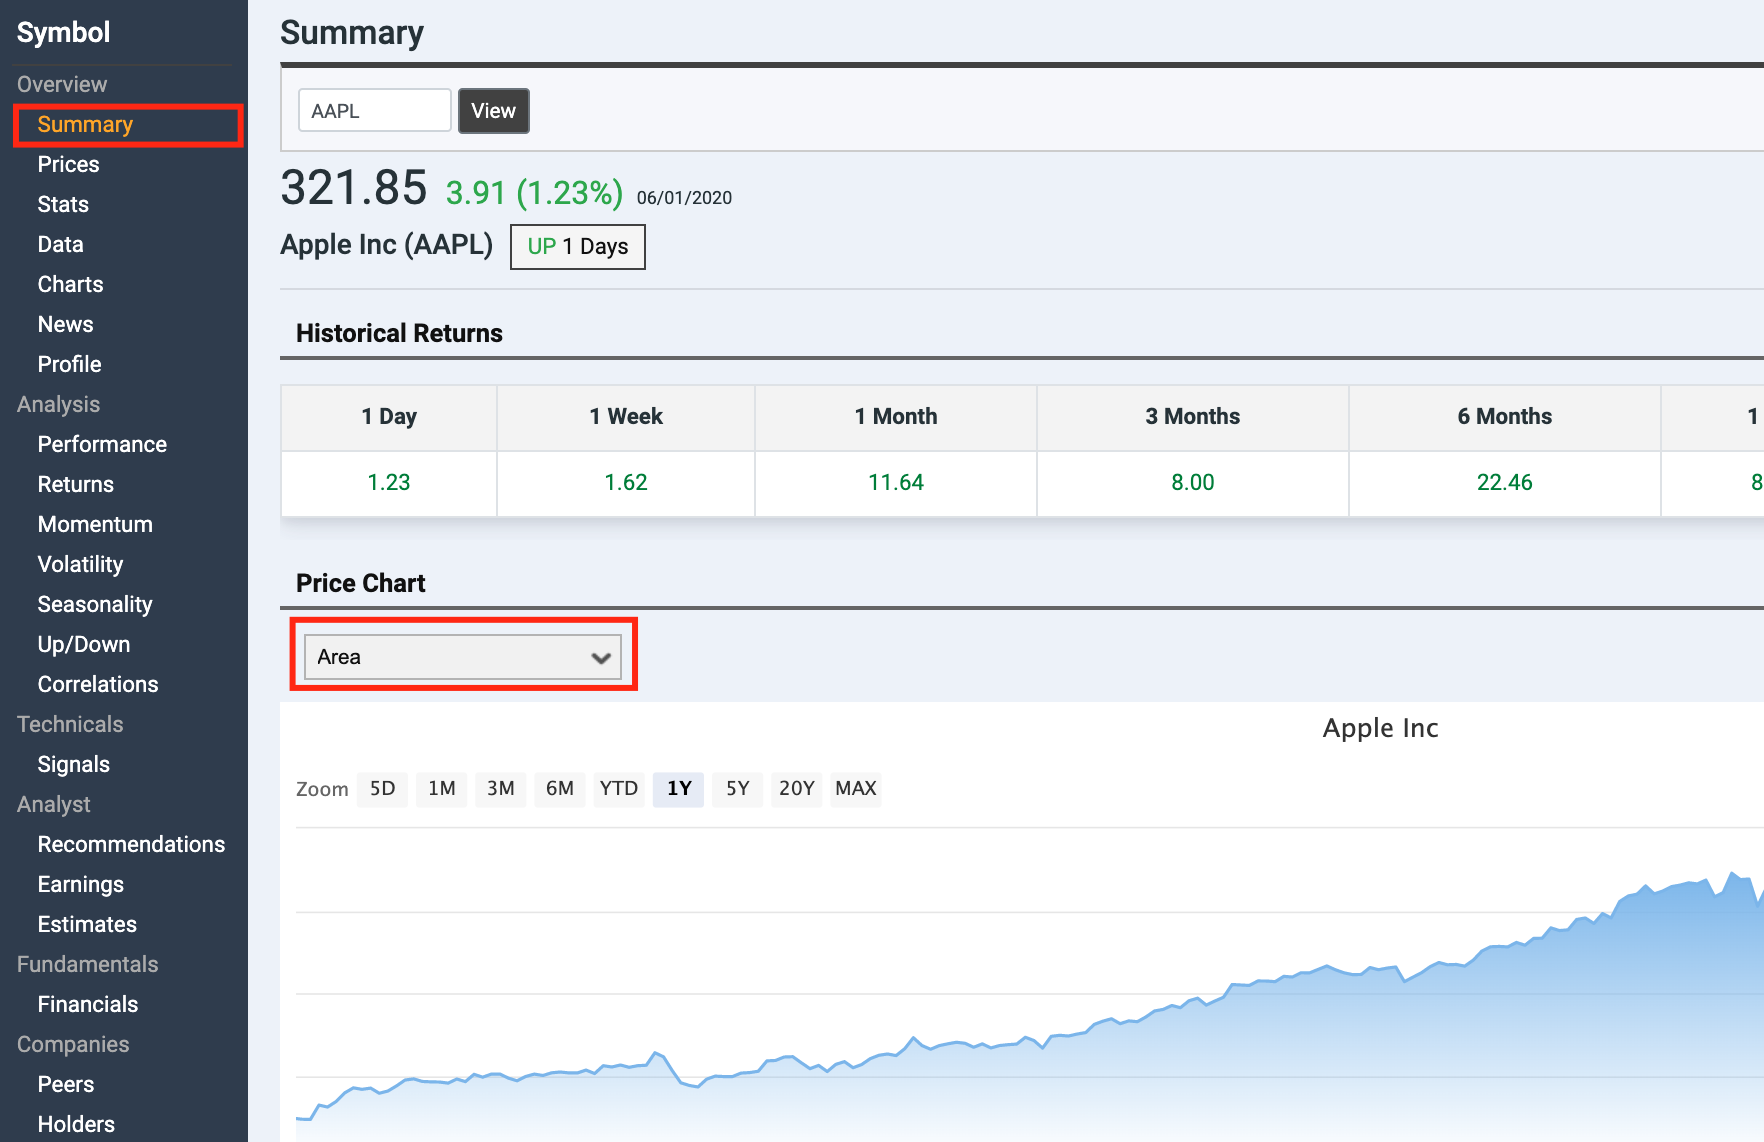Focus the AAPL ticker input field
This screenshot has width=1764, height=1142.
click(375, 110)
